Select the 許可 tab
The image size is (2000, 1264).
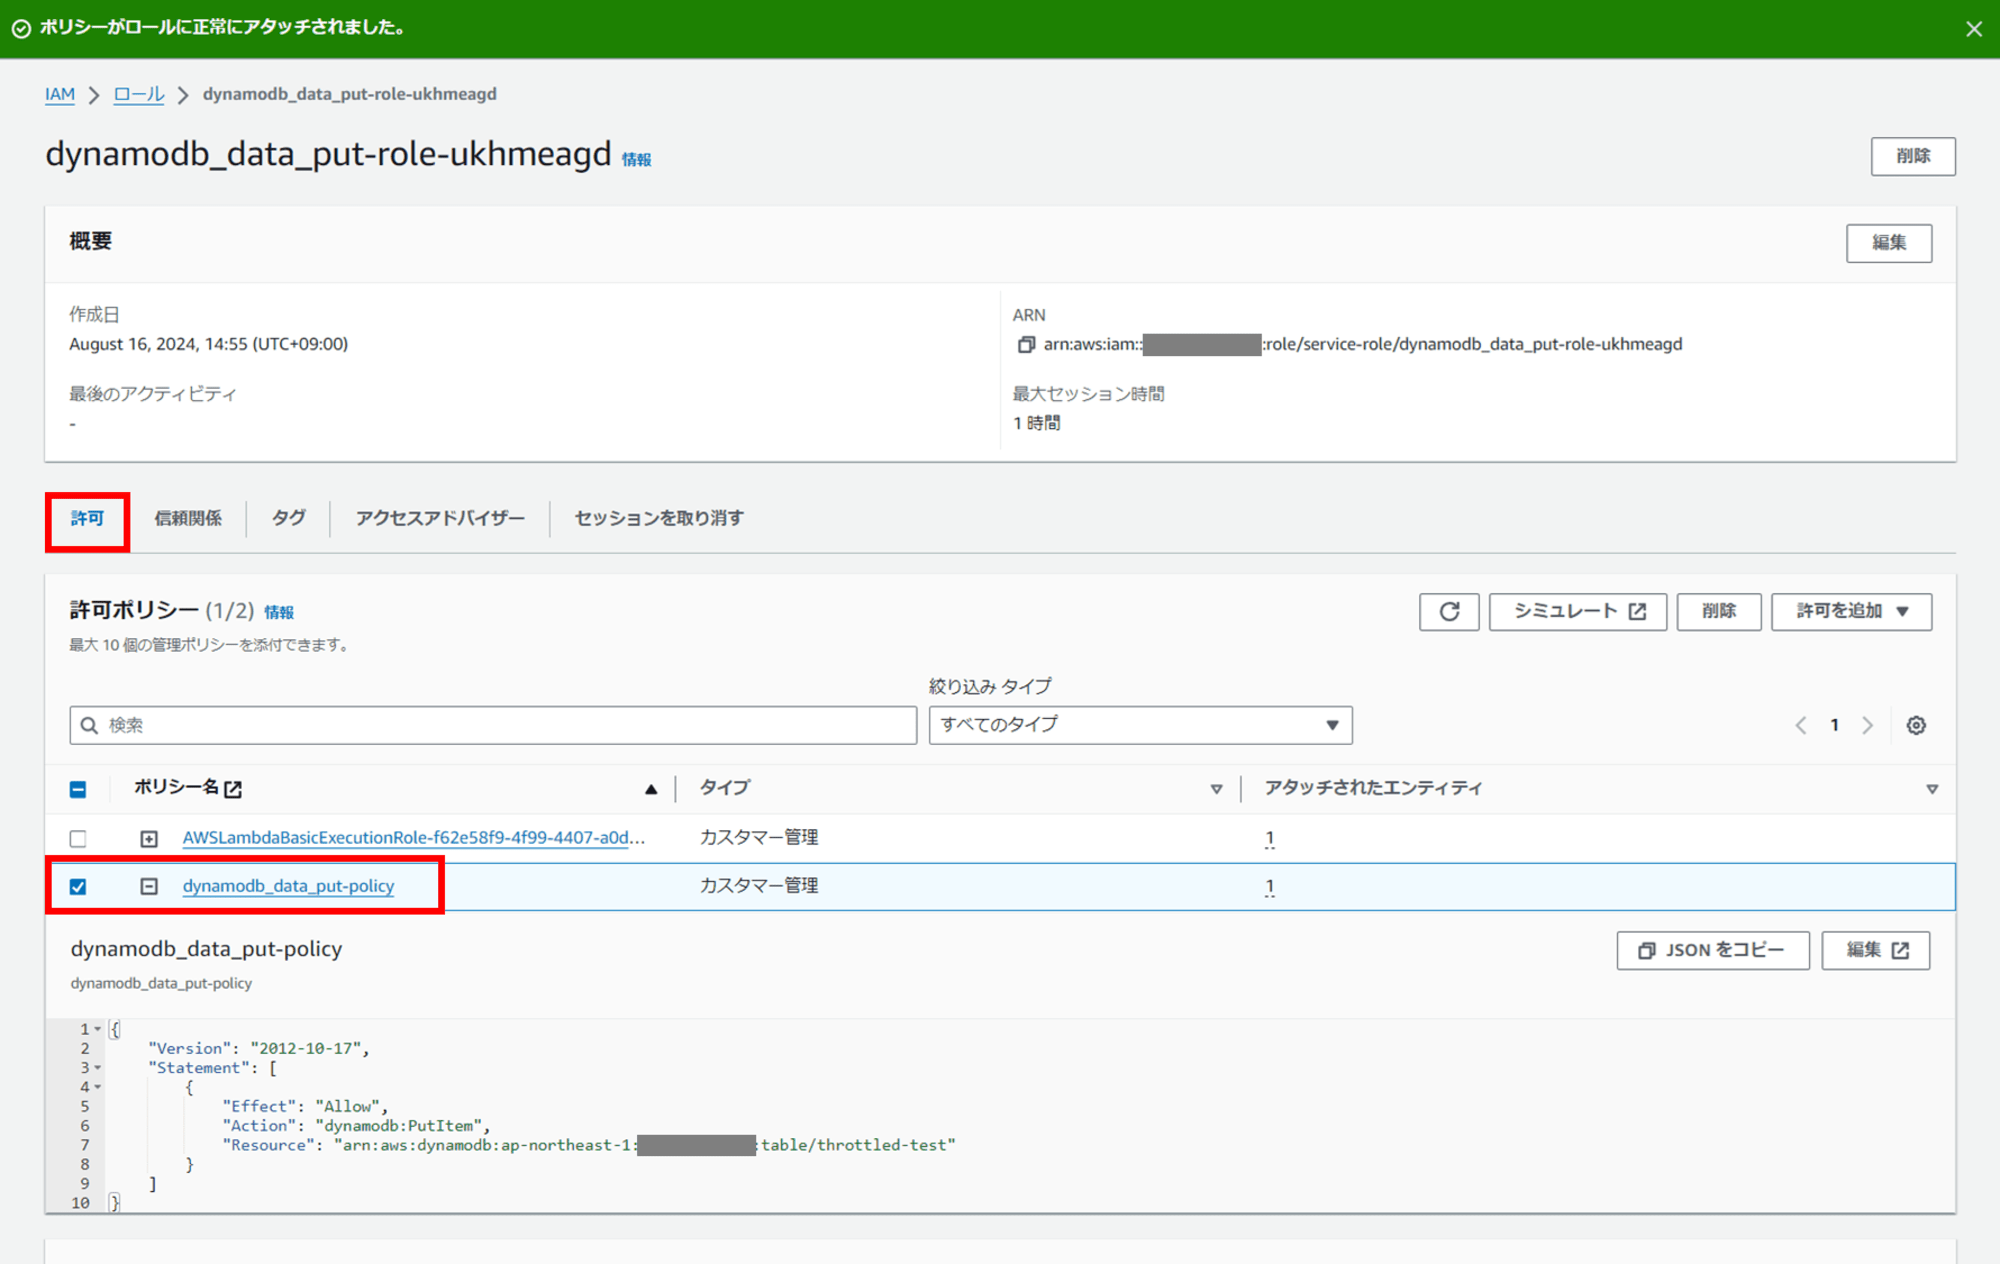87,518
